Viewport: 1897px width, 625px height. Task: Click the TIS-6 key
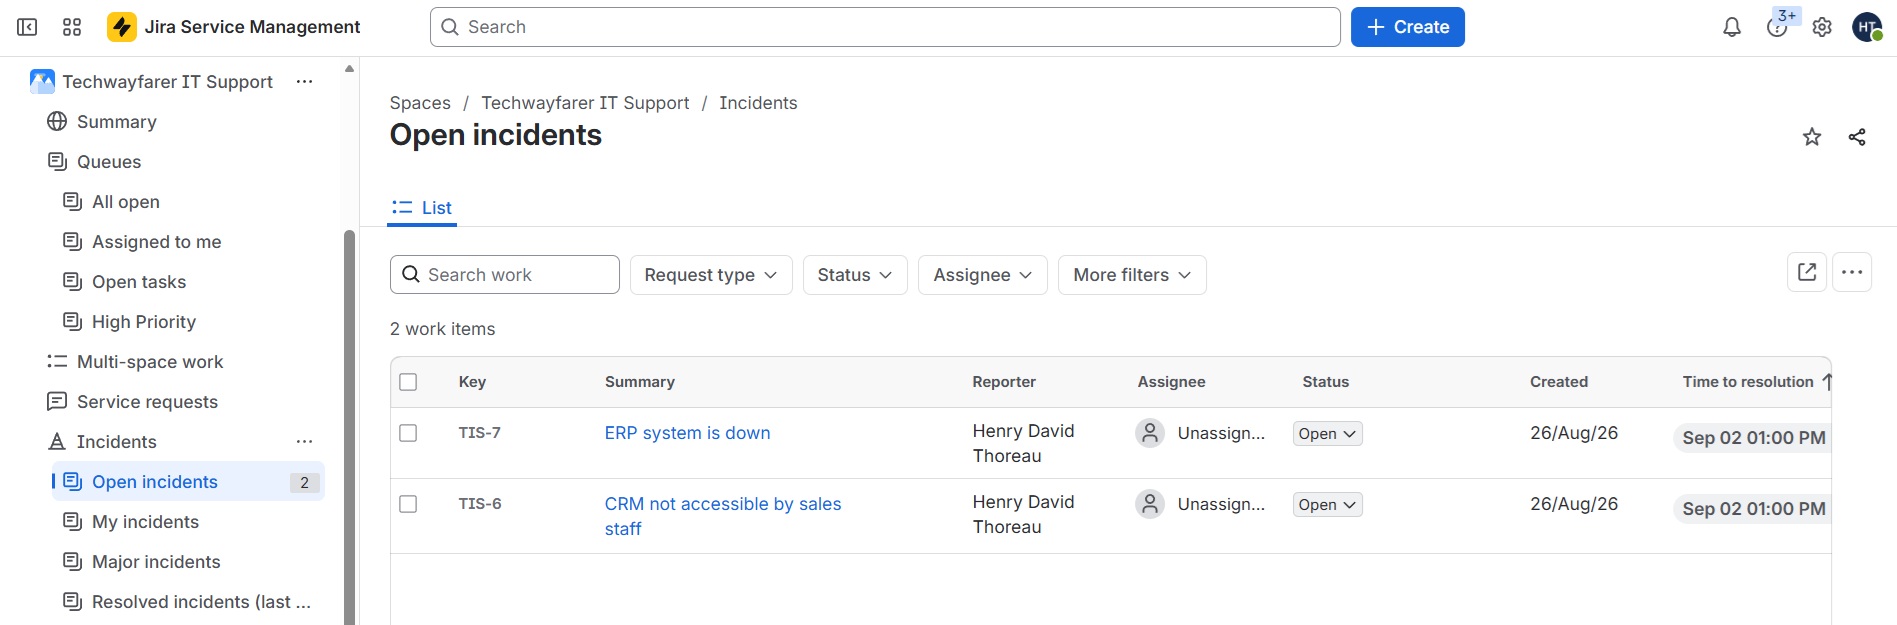[x=480, y=504]
